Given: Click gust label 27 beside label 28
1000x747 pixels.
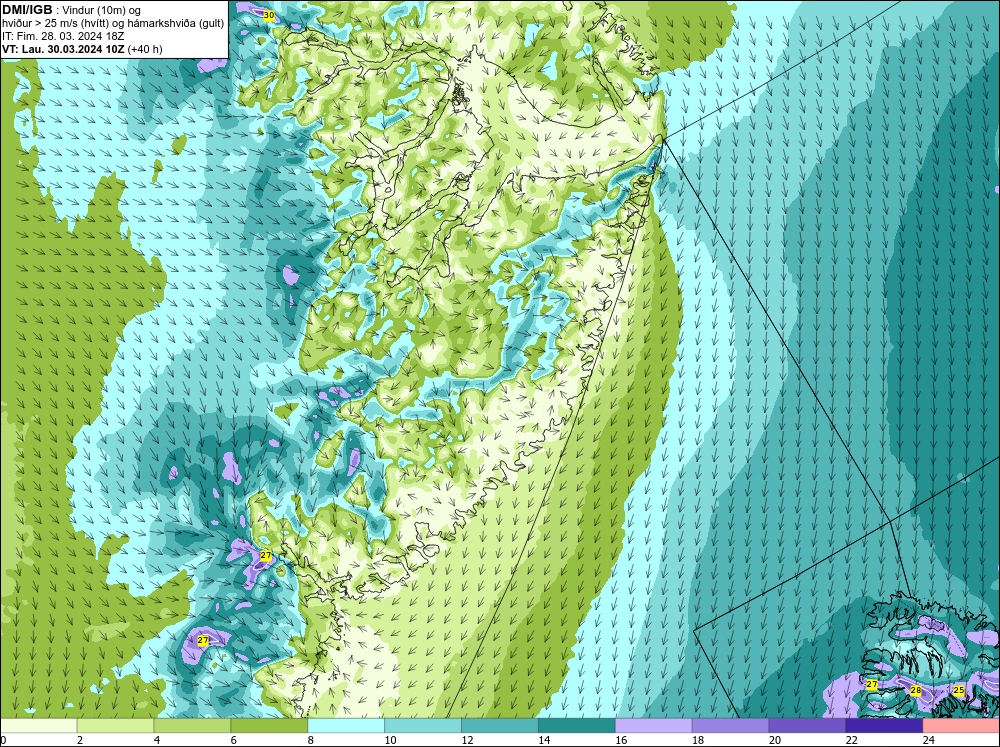Looking at the screenshot, I should [x=872, y=684].
